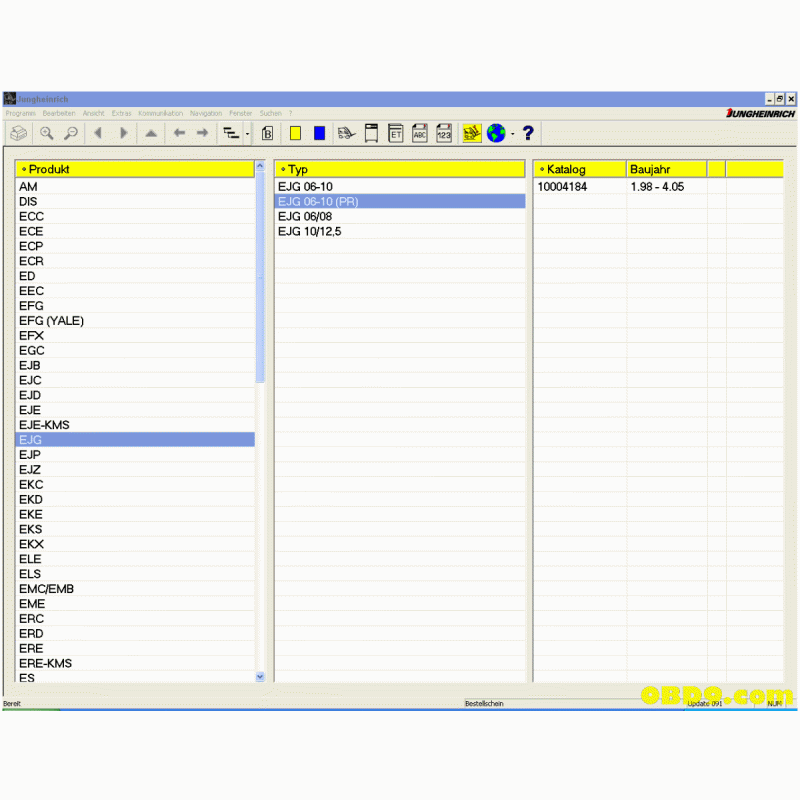Select product AM in the Produkt list
Viewport: 800px width, 800px height.
135,187
